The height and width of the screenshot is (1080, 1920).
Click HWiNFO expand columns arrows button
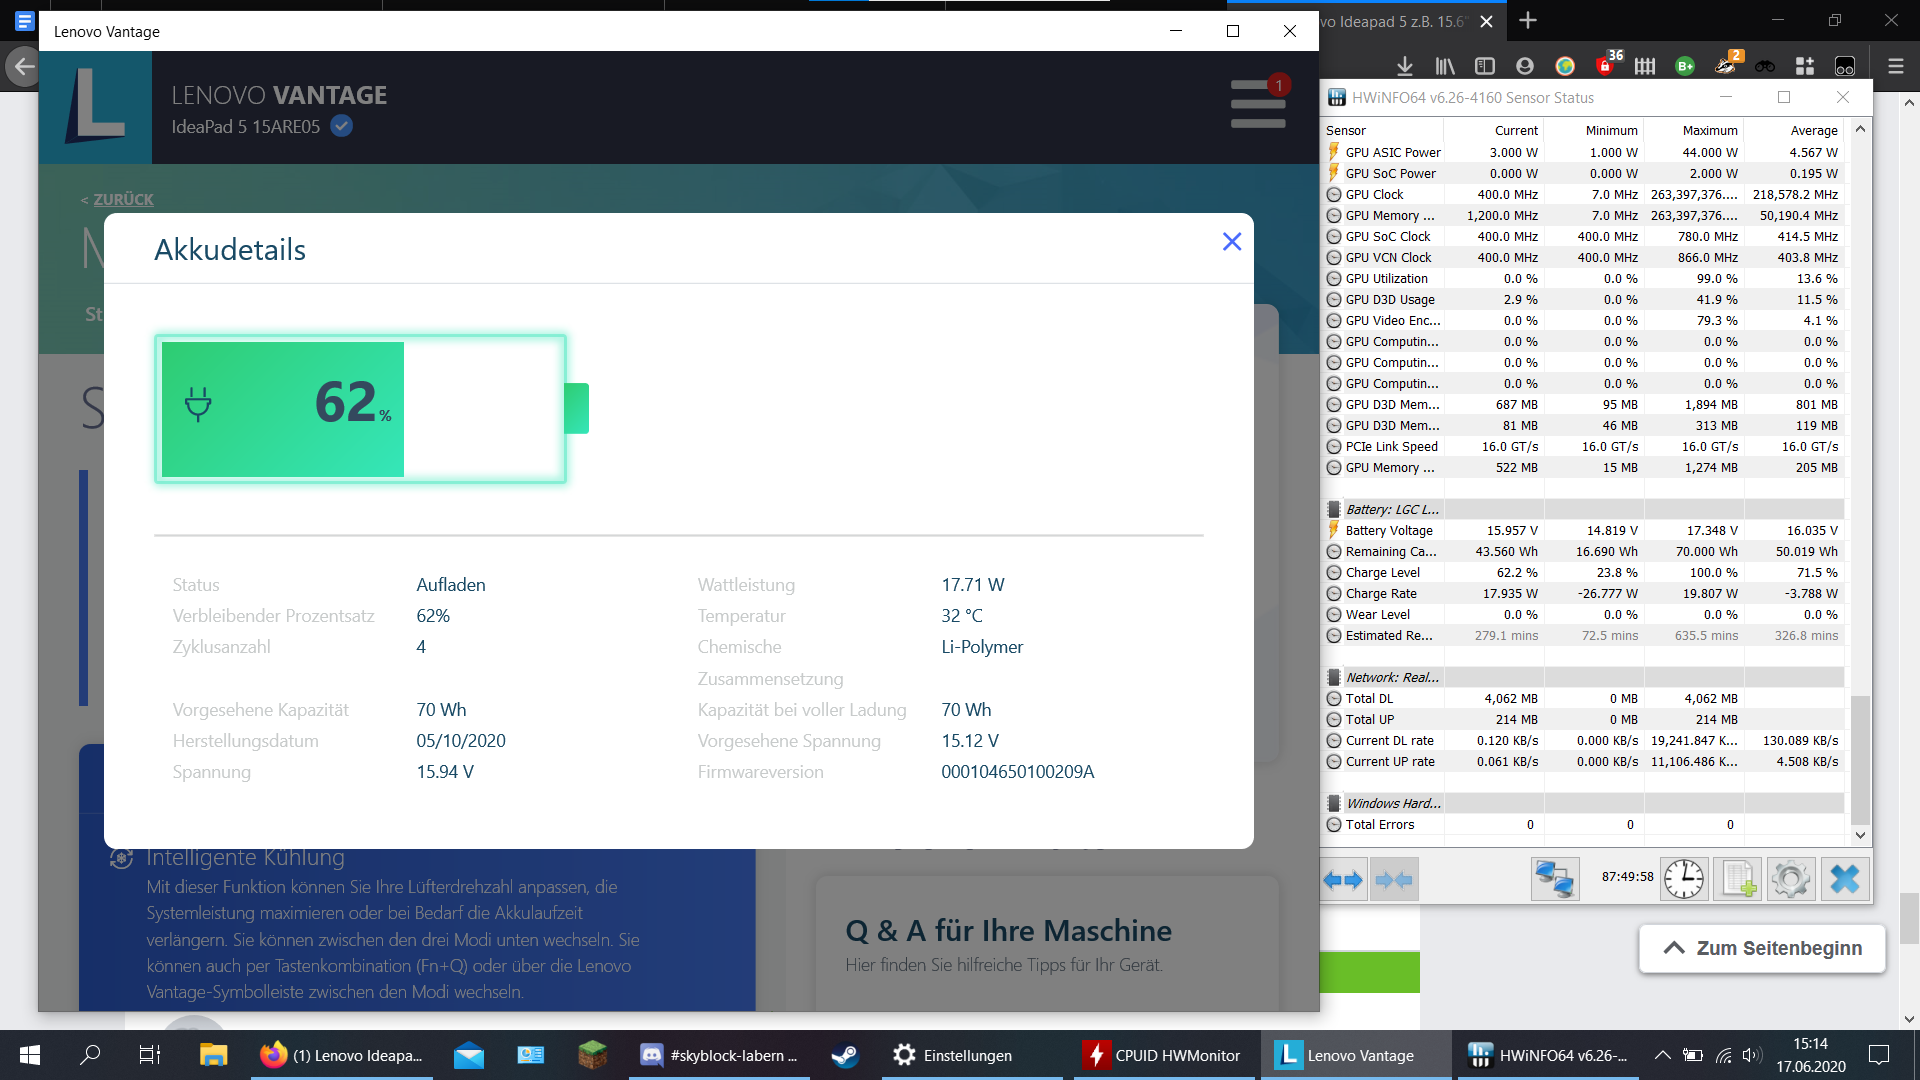click(x=1343, y=880)
